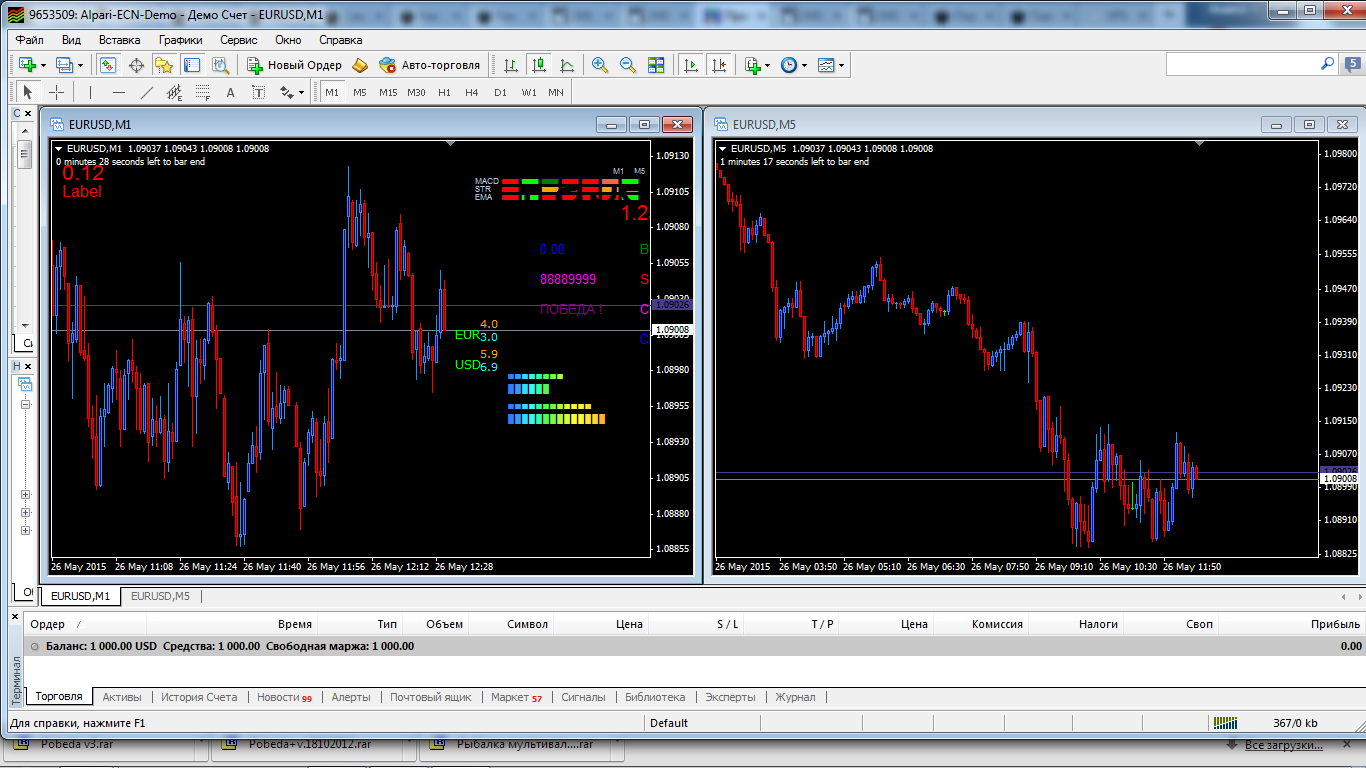Open the Вставка menu
Image resolution: width=1366 pixels, height=768 pixels.
tap(120, 40)
